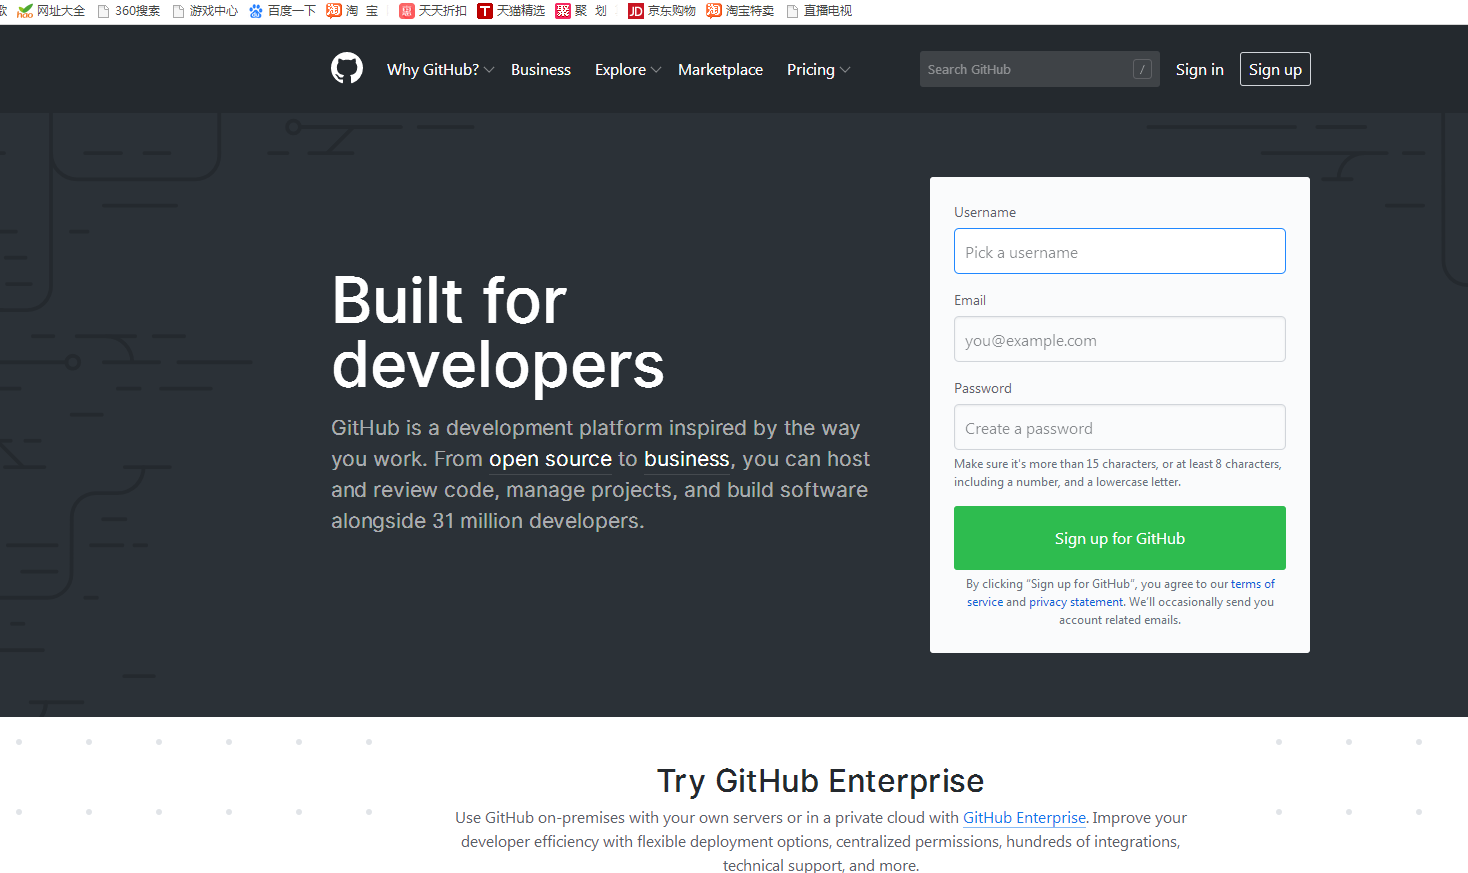Open the 天猫精选 bookmark

coord(511,11)
